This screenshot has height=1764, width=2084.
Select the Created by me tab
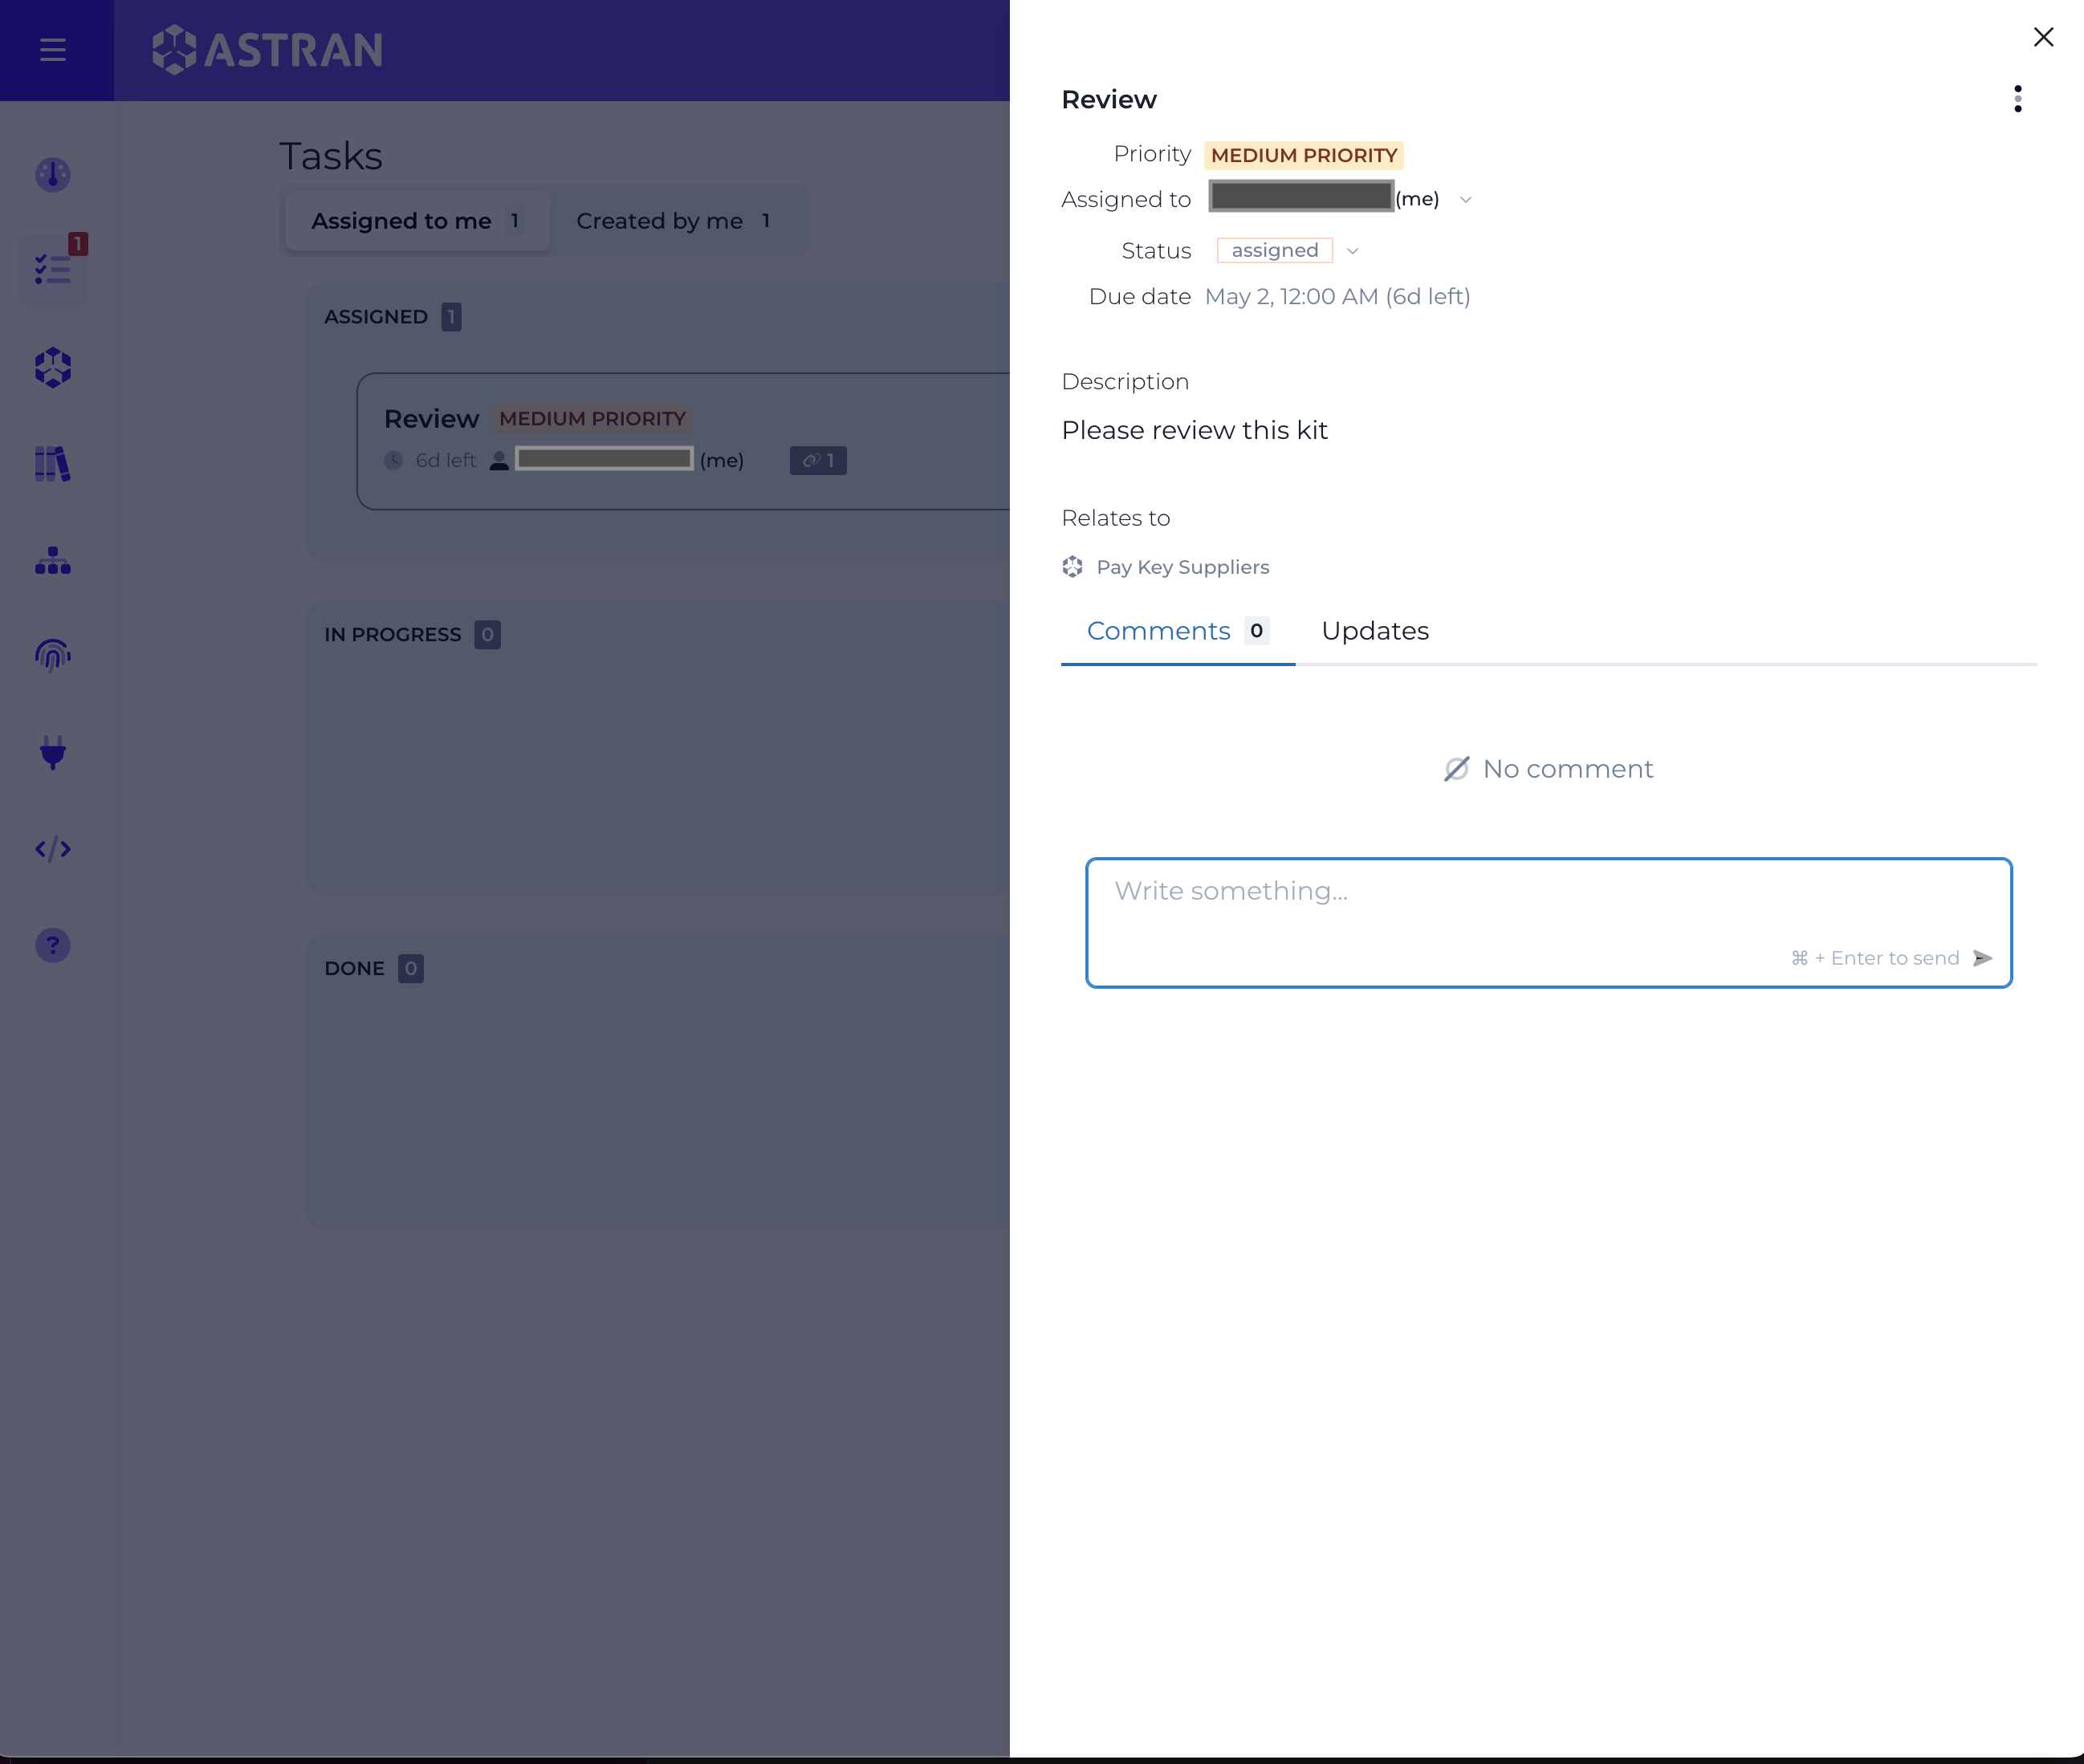pyautogui.click(x=674, y=221)
